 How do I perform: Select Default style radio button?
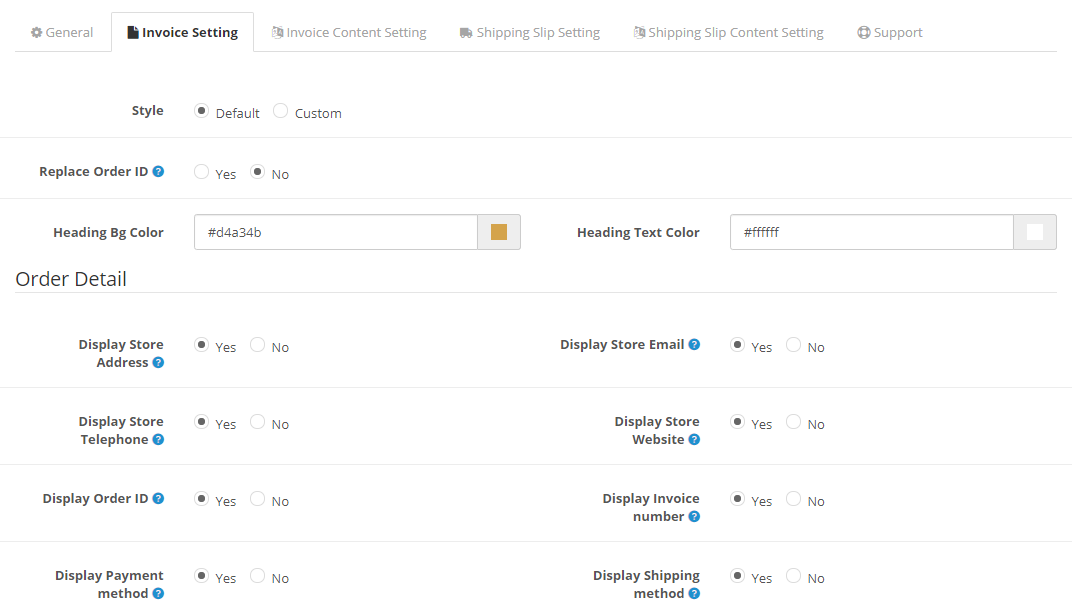click(201, 110)
